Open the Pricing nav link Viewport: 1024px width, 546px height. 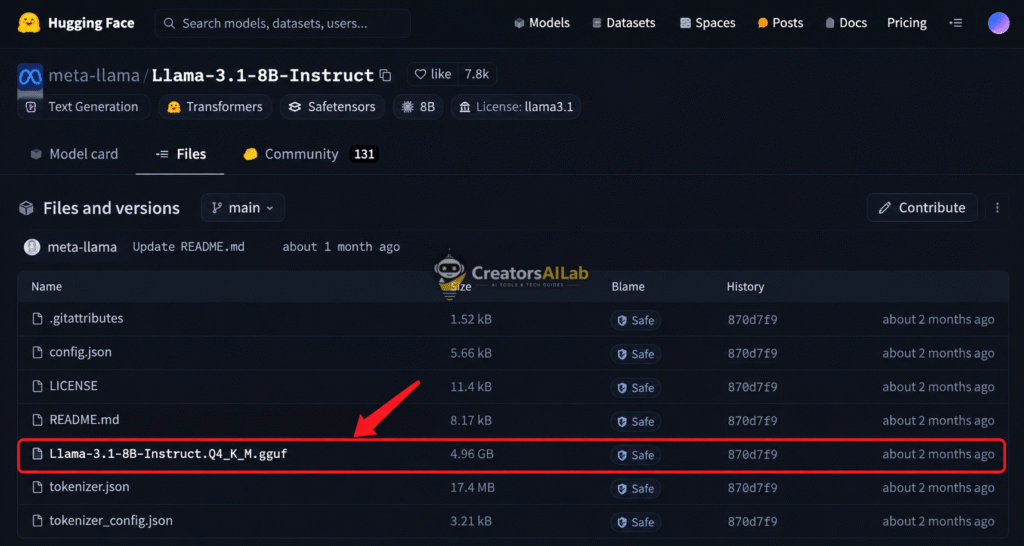(906, 23)
